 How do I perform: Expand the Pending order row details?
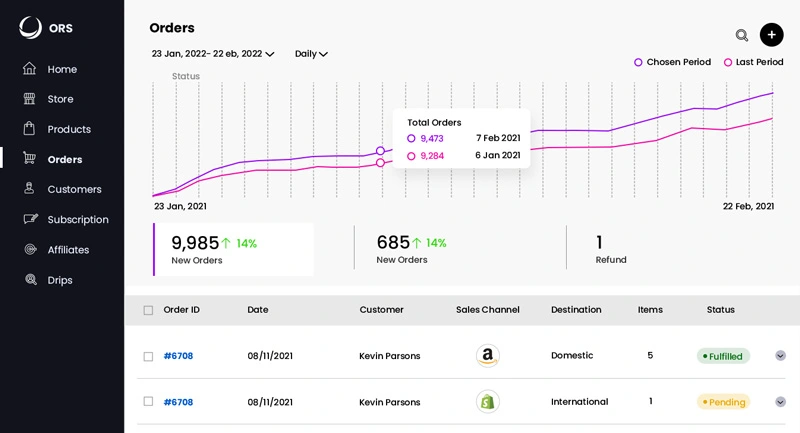[x=780, y=402]
